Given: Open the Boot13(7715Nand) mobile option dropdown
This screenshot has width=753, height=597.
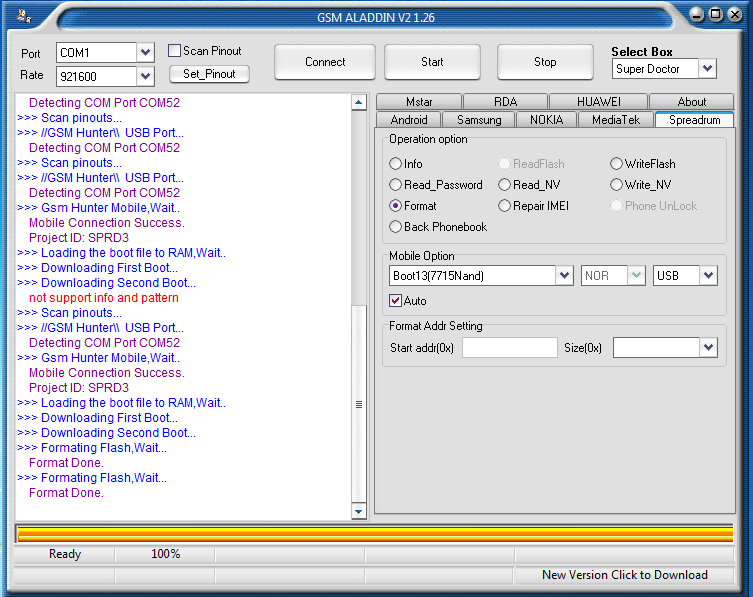Looking at the screenshot, I should (x=564, y=276).
